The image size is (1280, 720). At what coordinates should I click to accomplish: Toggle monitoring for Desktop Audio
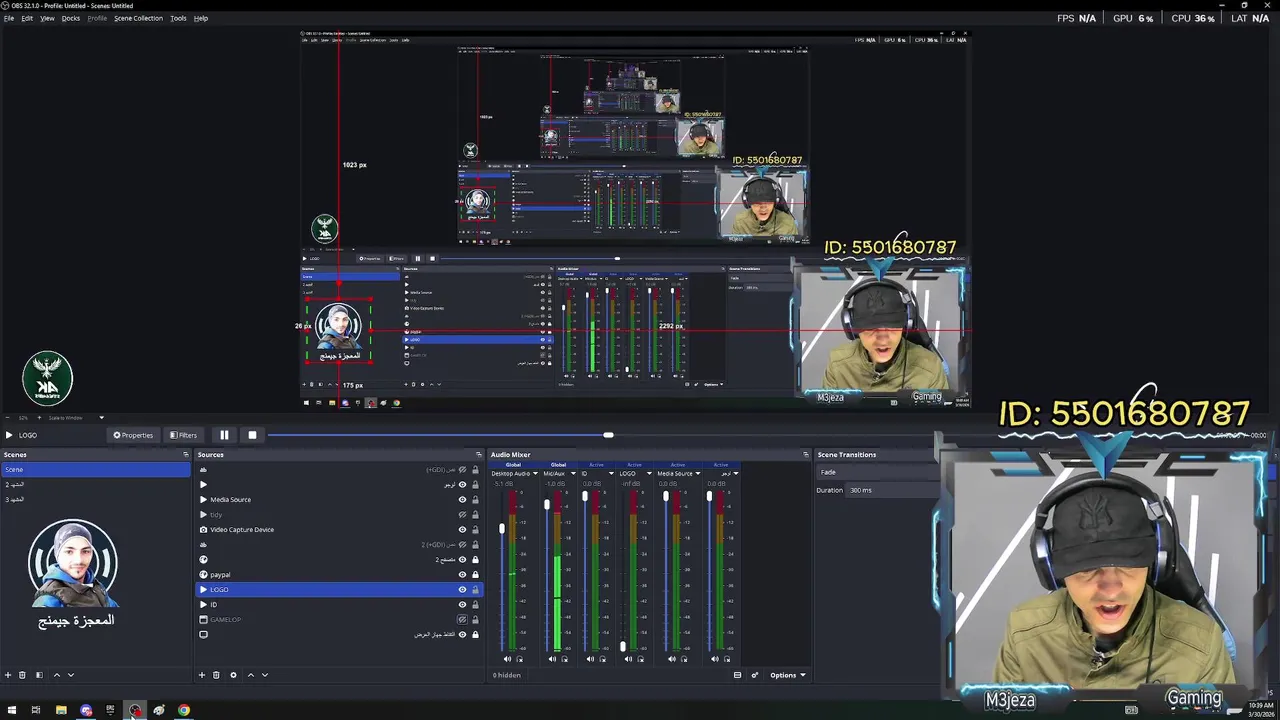coord(520,659)
